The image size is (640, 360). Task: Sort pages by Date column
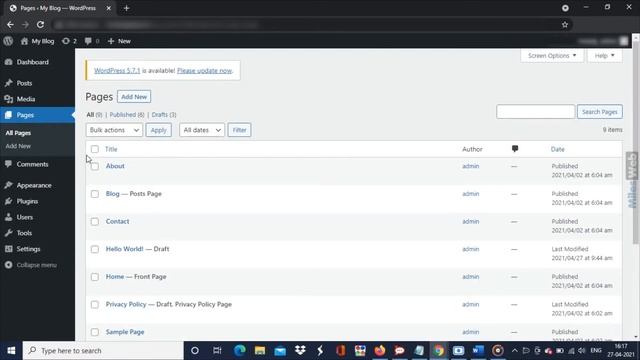[x=558, y=149]
